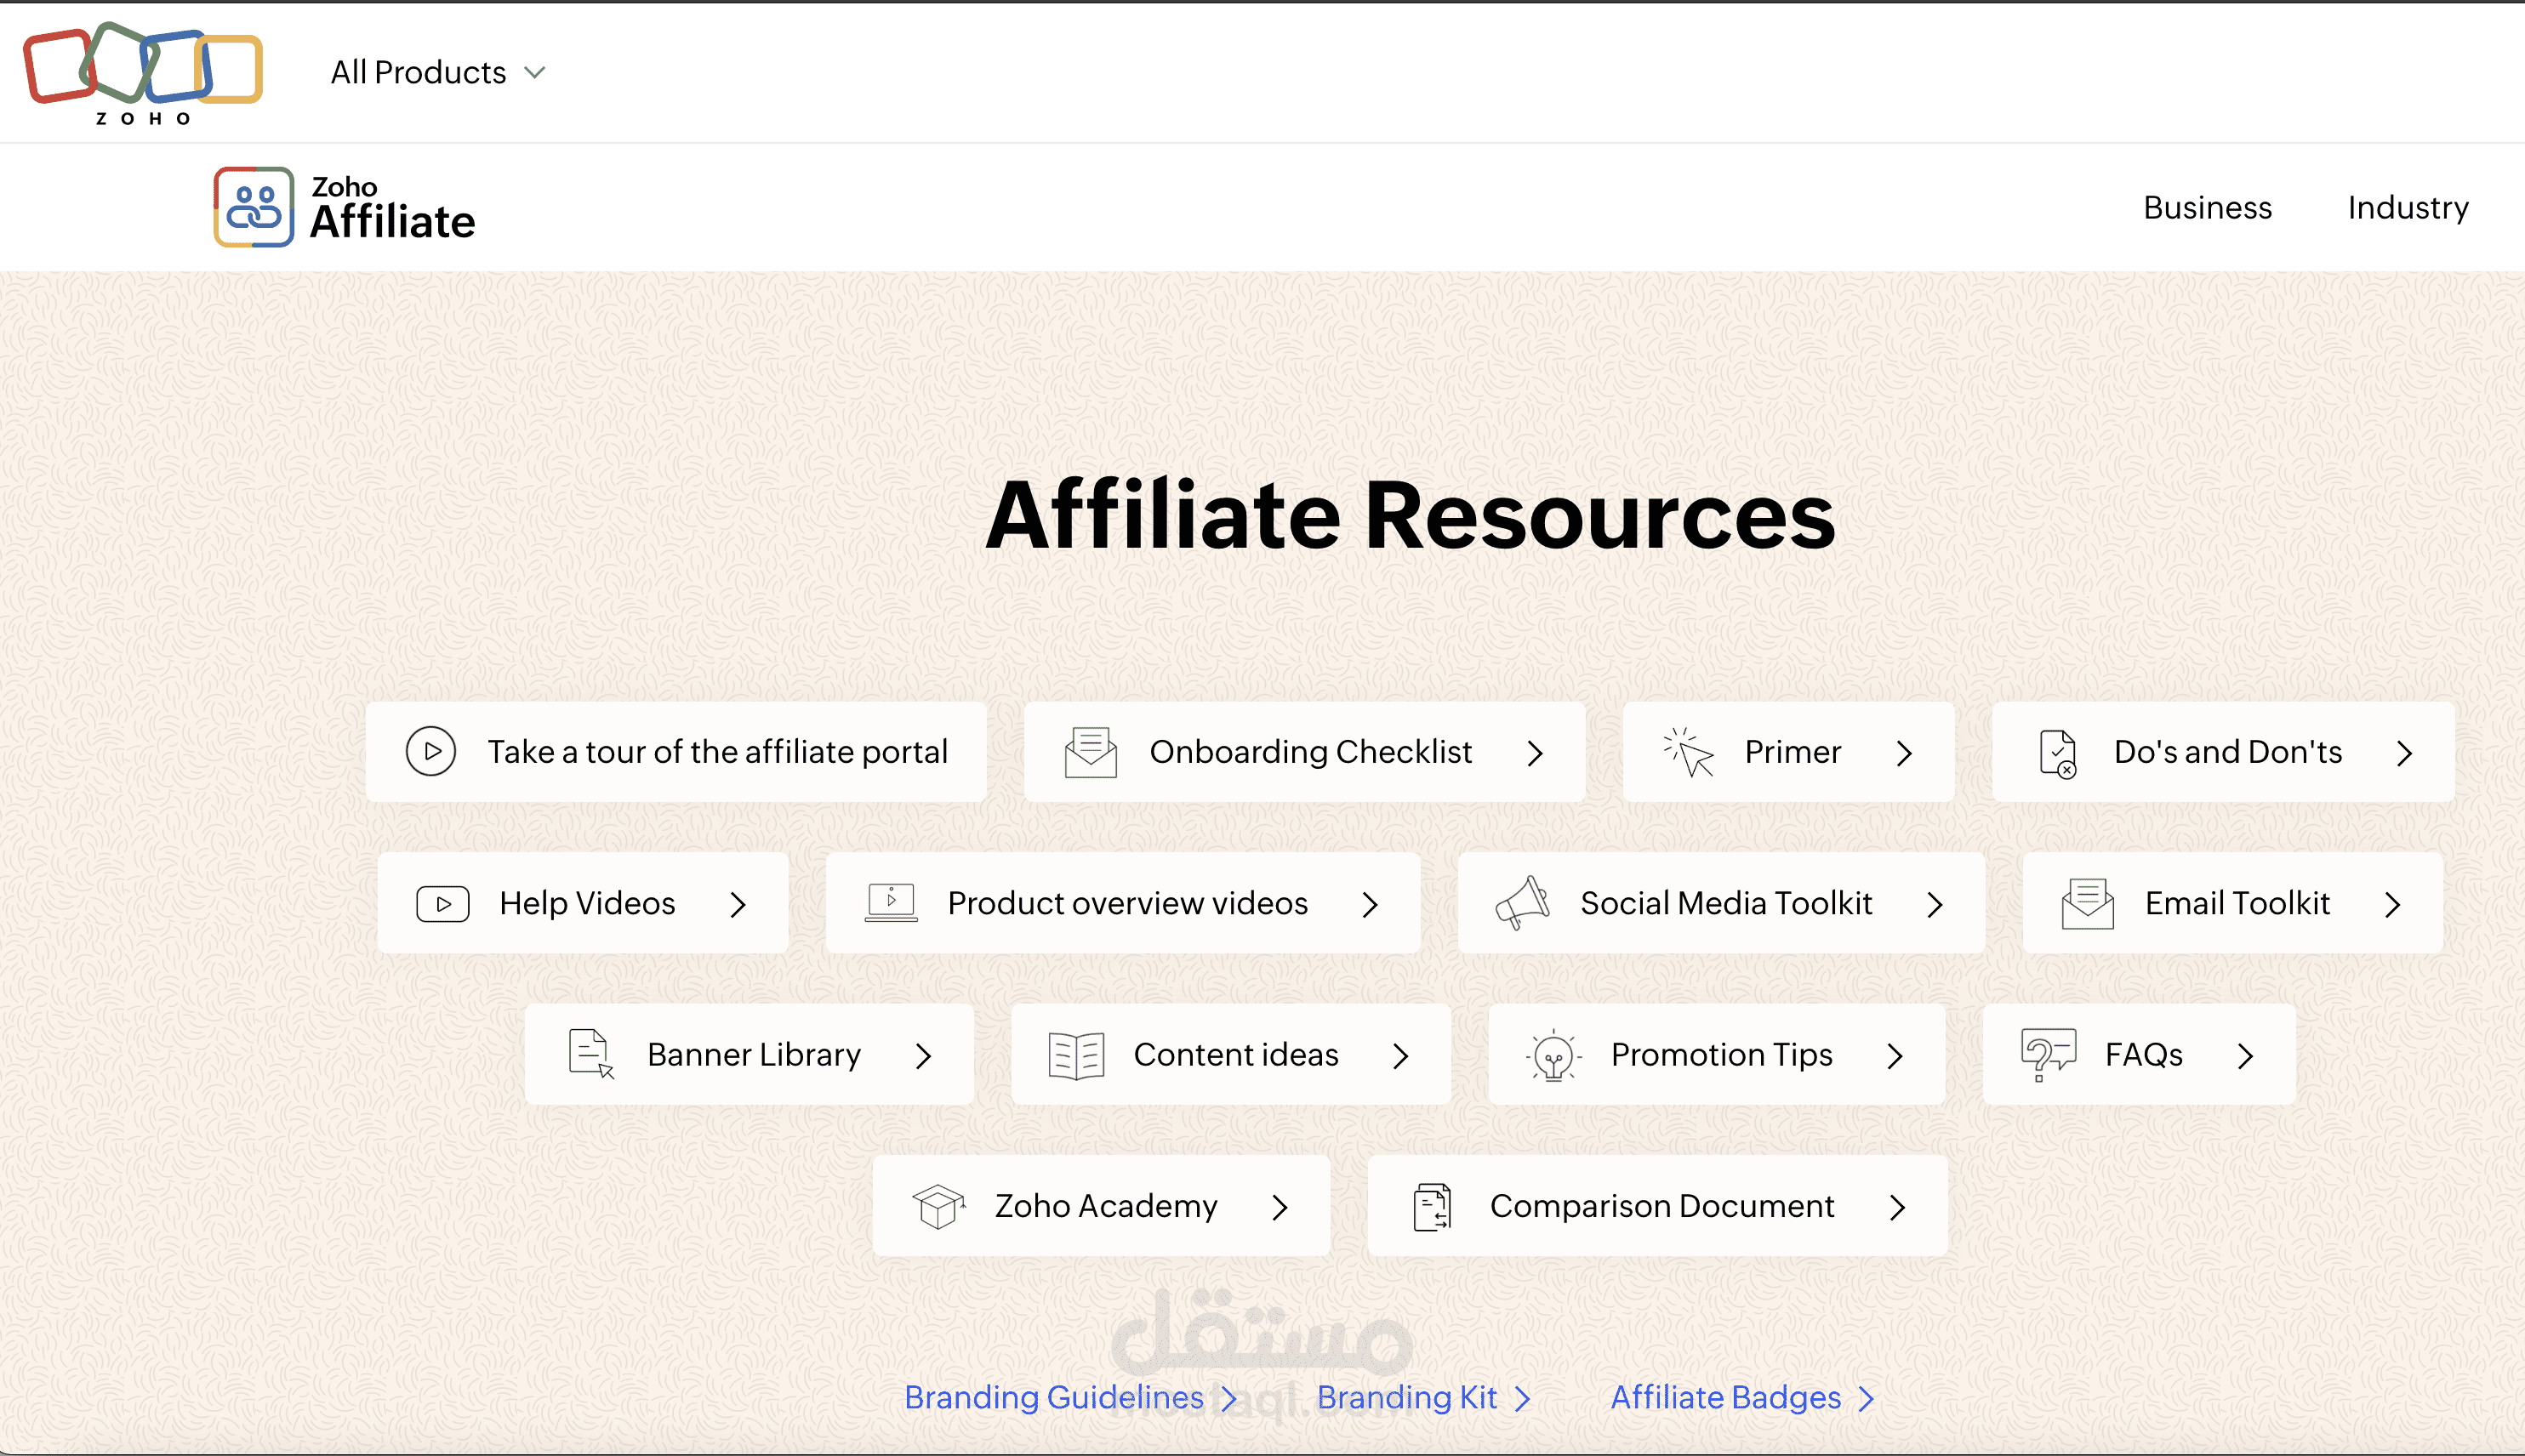Follow the Affiliate Badges link
The height and width of the screenshot is (1456, 2525).
click(x=1742, y=1397)
